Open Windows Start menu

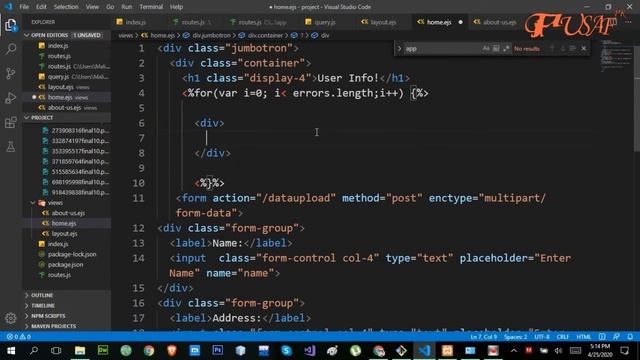click(x=11, y=351)
